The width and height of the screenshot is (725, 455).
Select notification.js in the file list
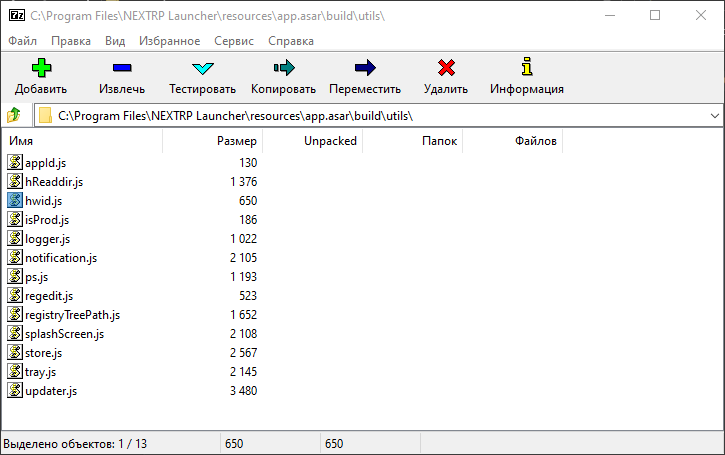(60, 258)
